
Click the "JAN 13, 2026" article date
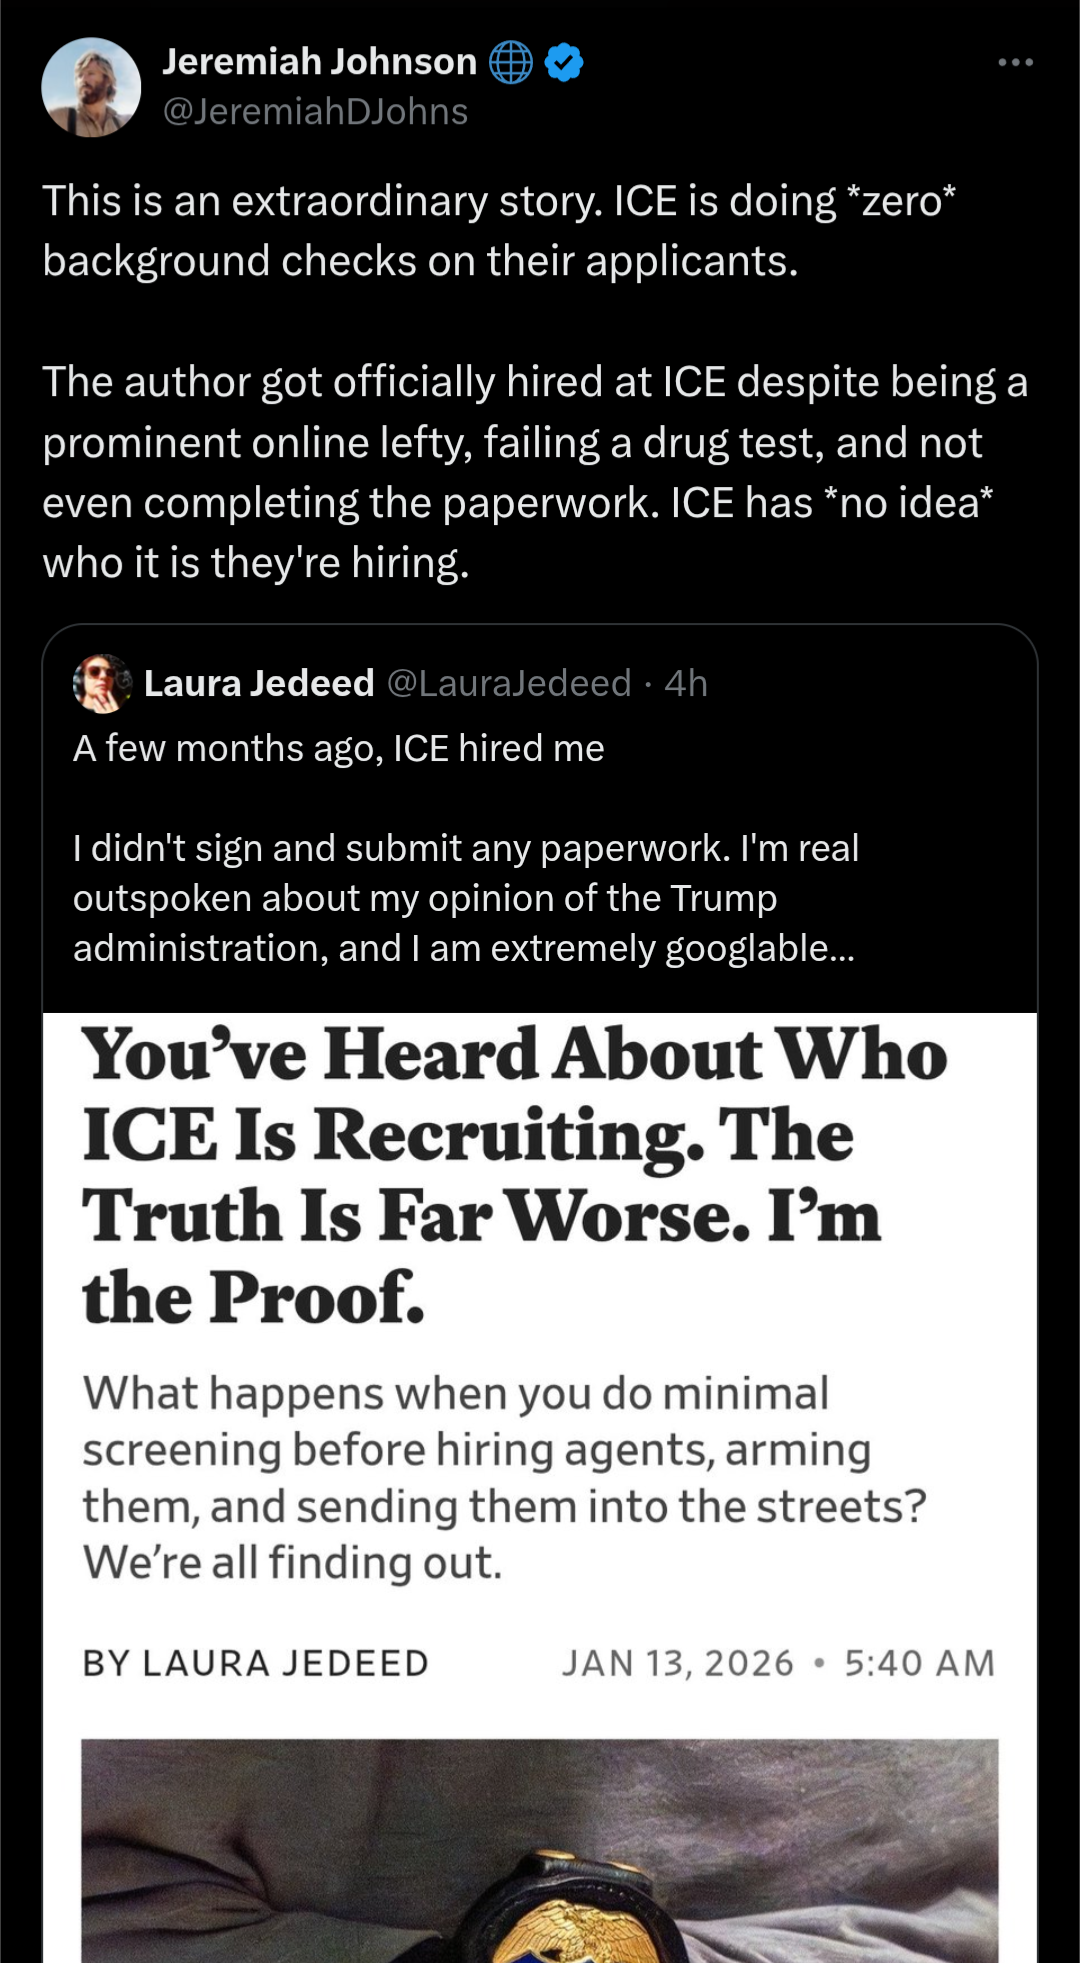pyautogui.click(x=677, y=1663)
